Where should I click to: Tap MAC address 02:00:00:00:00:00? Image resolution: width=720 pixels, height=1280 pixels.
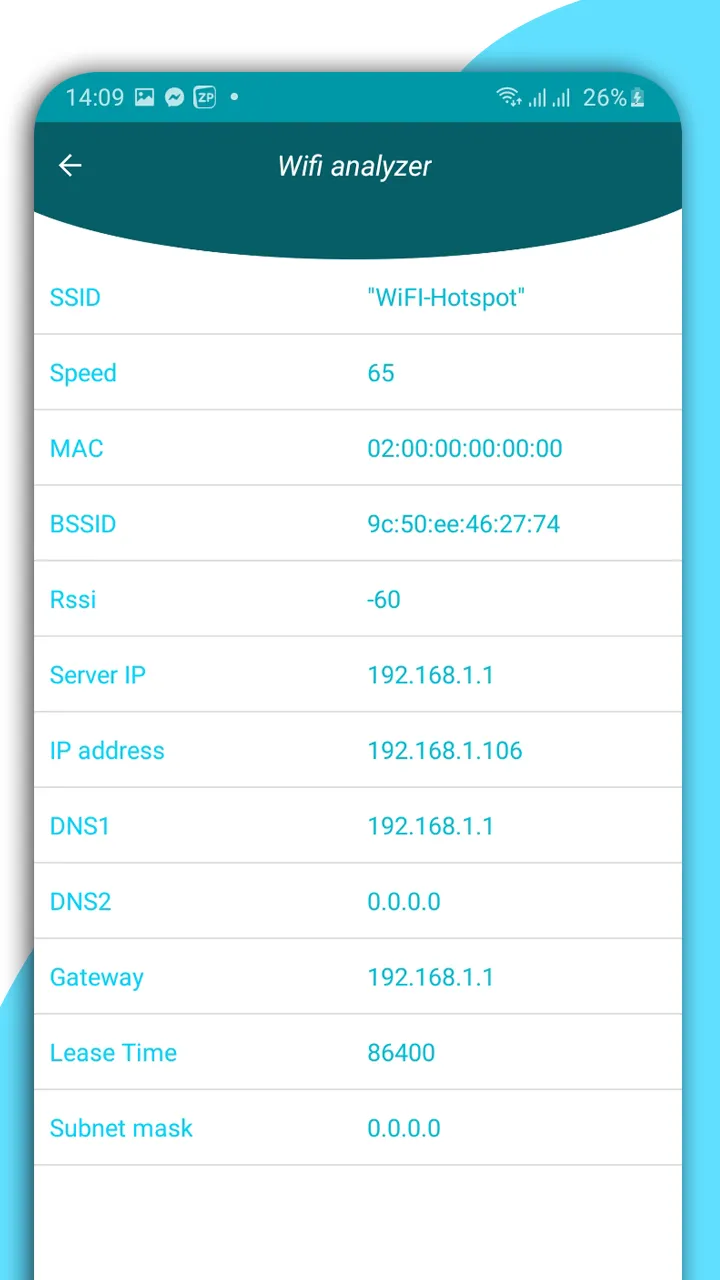point(465,448)
